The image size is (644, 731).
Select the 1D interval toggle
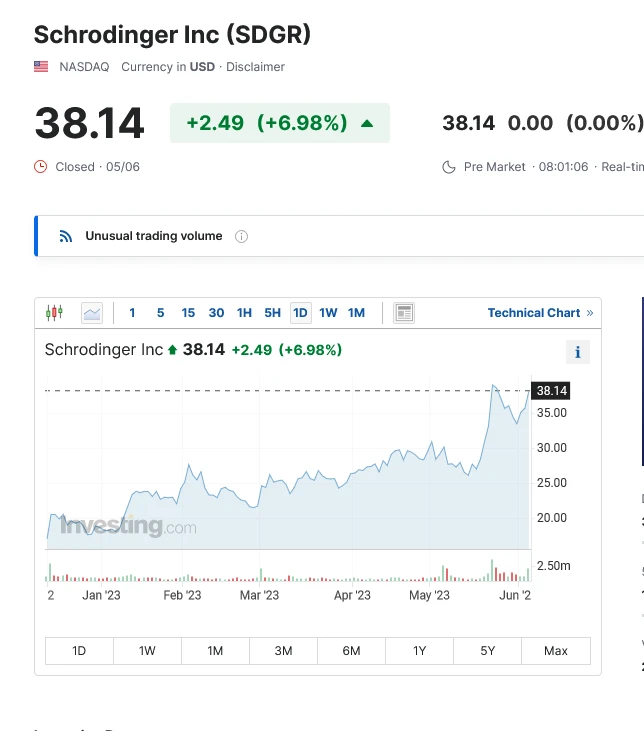pos(300,313)
